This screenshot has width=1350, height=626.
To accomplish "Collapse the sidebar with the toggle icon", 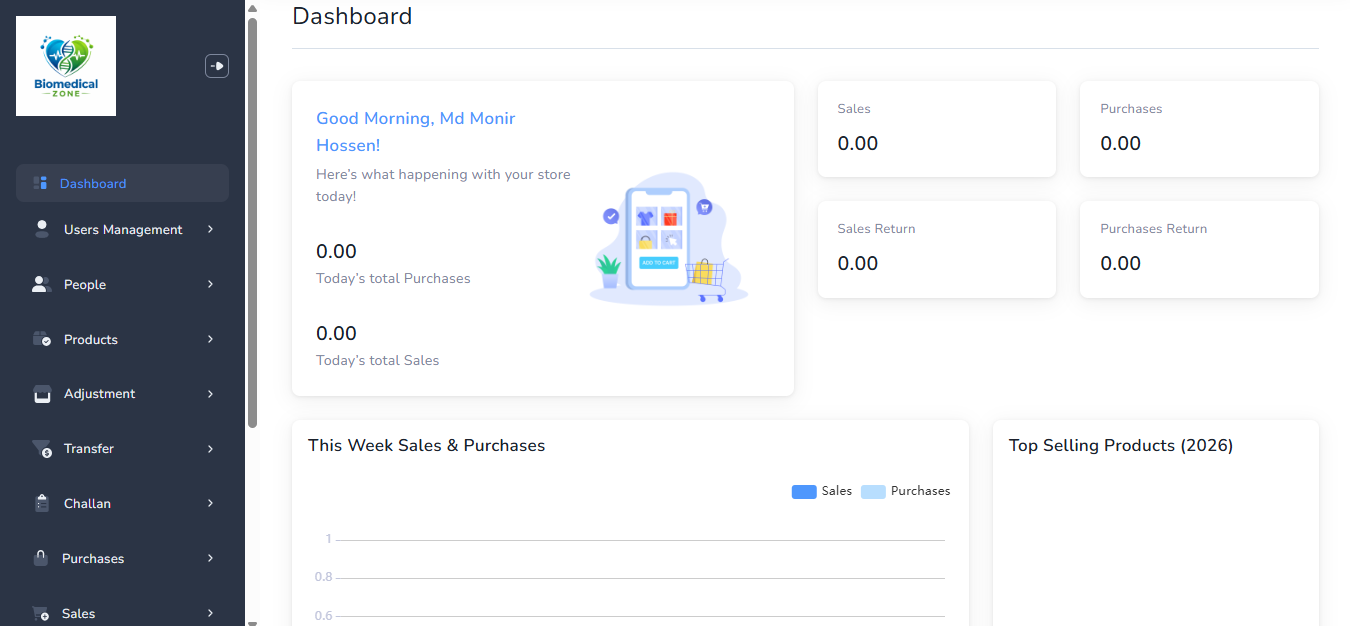I will pyautogui.click(x=217, y=66).
